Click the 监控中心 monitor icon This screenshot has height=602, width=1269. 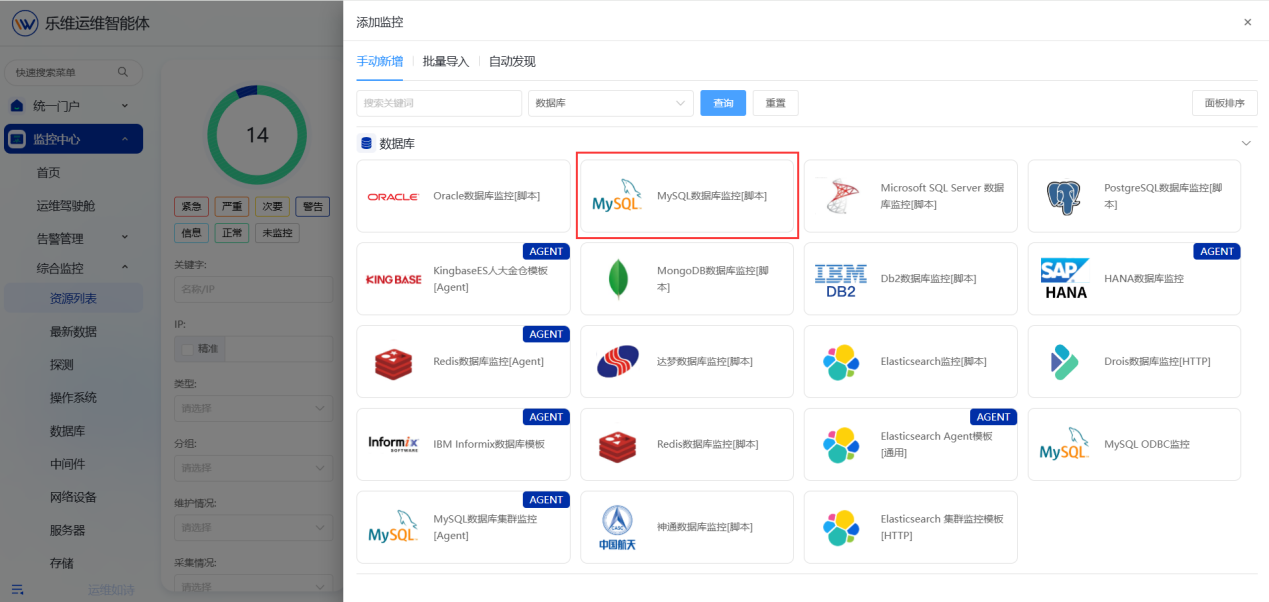pos(16,139)
